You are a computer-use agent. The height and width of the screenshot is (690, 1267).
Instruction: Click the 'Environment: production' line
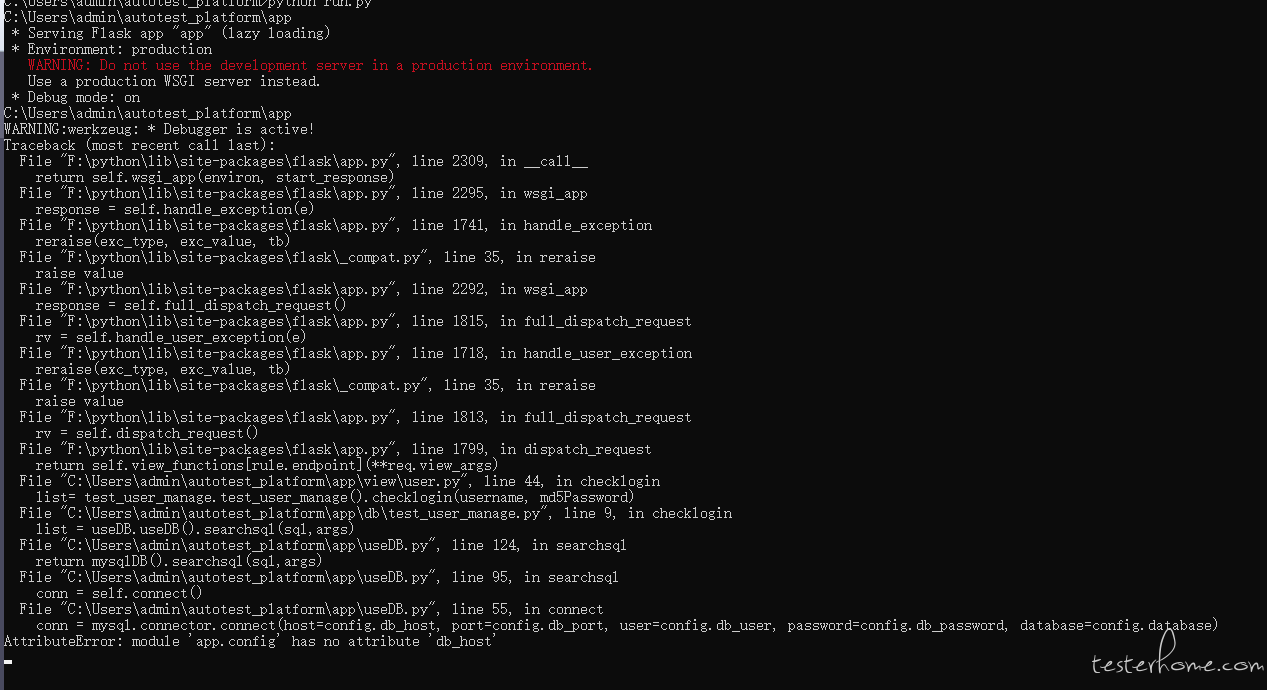112,49
